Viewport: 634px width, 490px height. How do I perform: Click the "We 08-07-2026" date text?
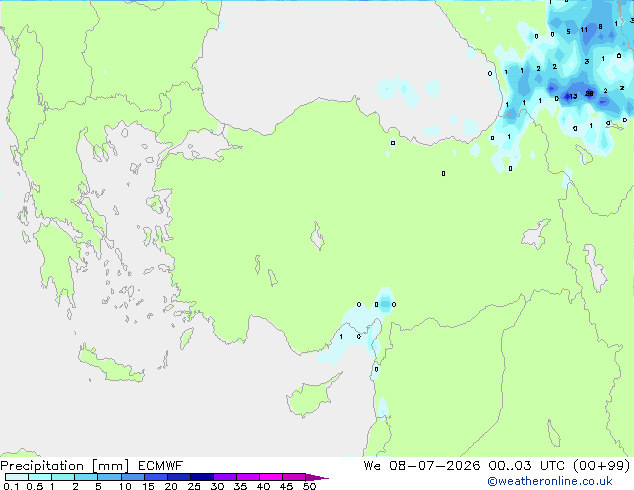tap(422, 466)
